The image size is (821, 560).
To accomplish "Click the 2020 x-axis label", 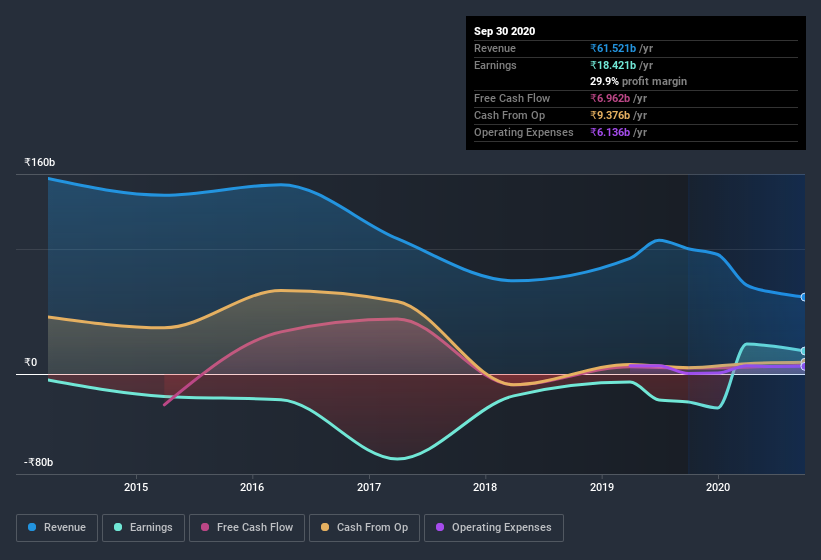I will (x=718, y=487).
